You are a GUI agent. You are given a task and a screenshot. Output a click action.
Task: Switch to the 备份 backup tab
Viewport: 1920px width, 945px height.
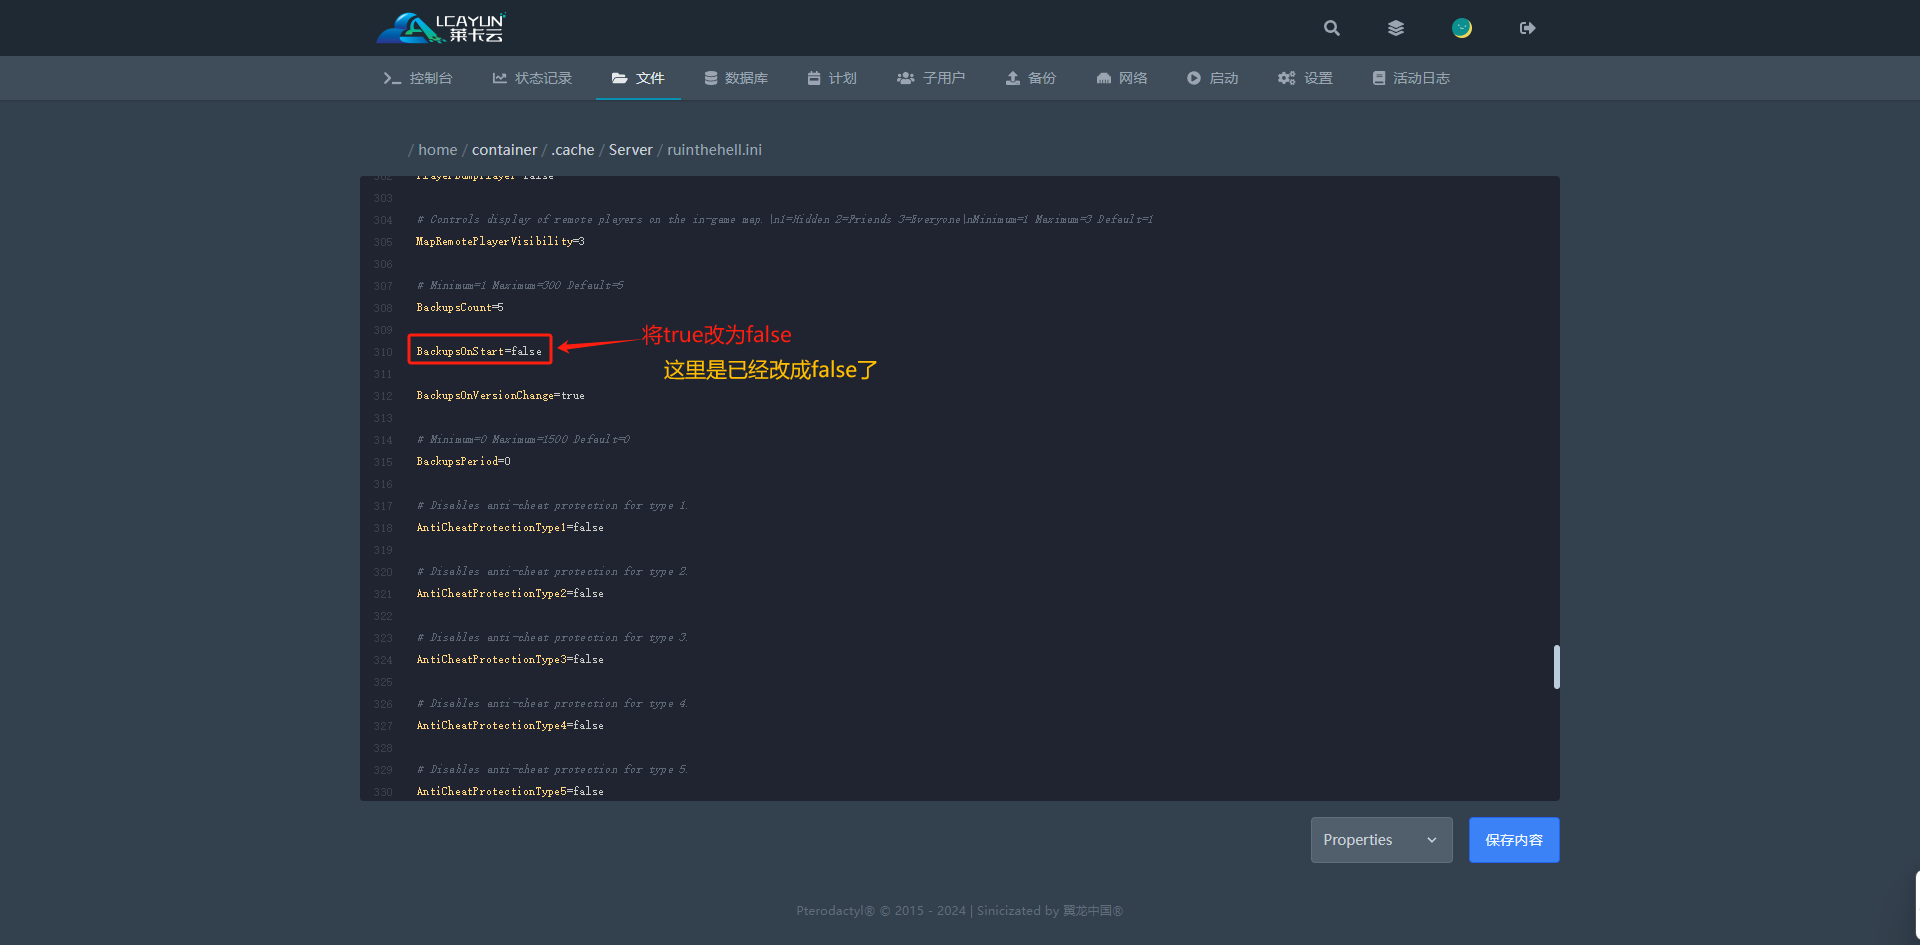1031,78
